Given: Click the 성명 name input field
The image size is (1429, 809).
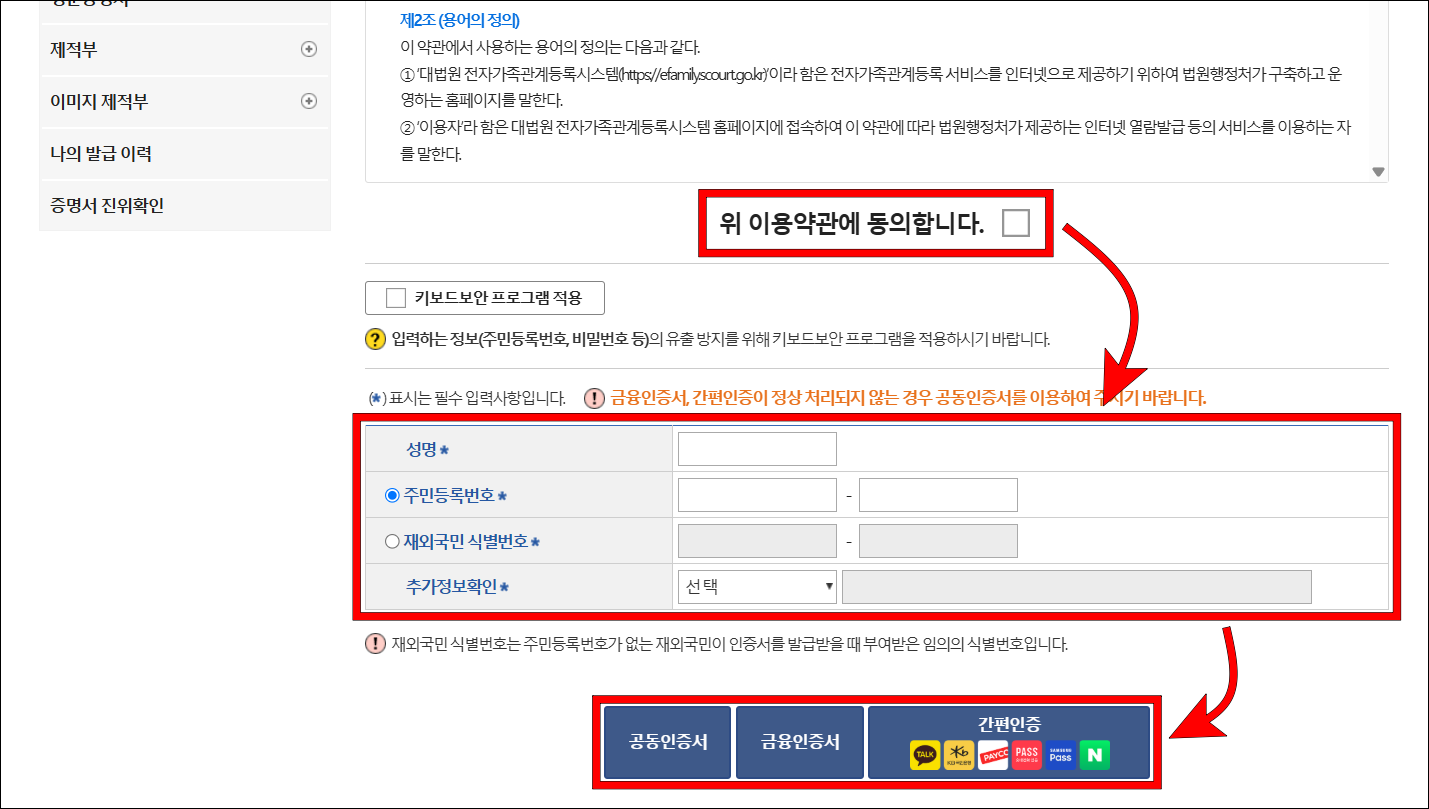Looking at the screenshot, I should (x=756, y=448).
